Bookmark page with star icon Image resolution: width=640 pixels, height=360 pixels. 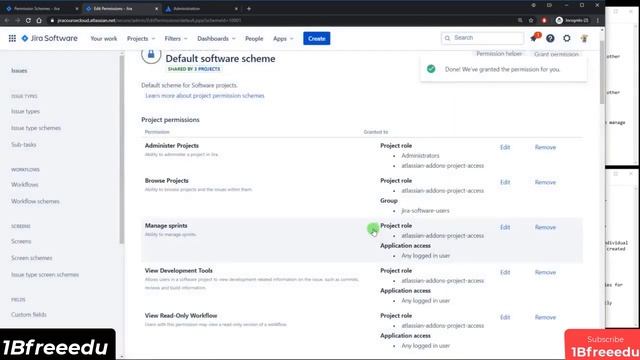[x=531, y=20]
